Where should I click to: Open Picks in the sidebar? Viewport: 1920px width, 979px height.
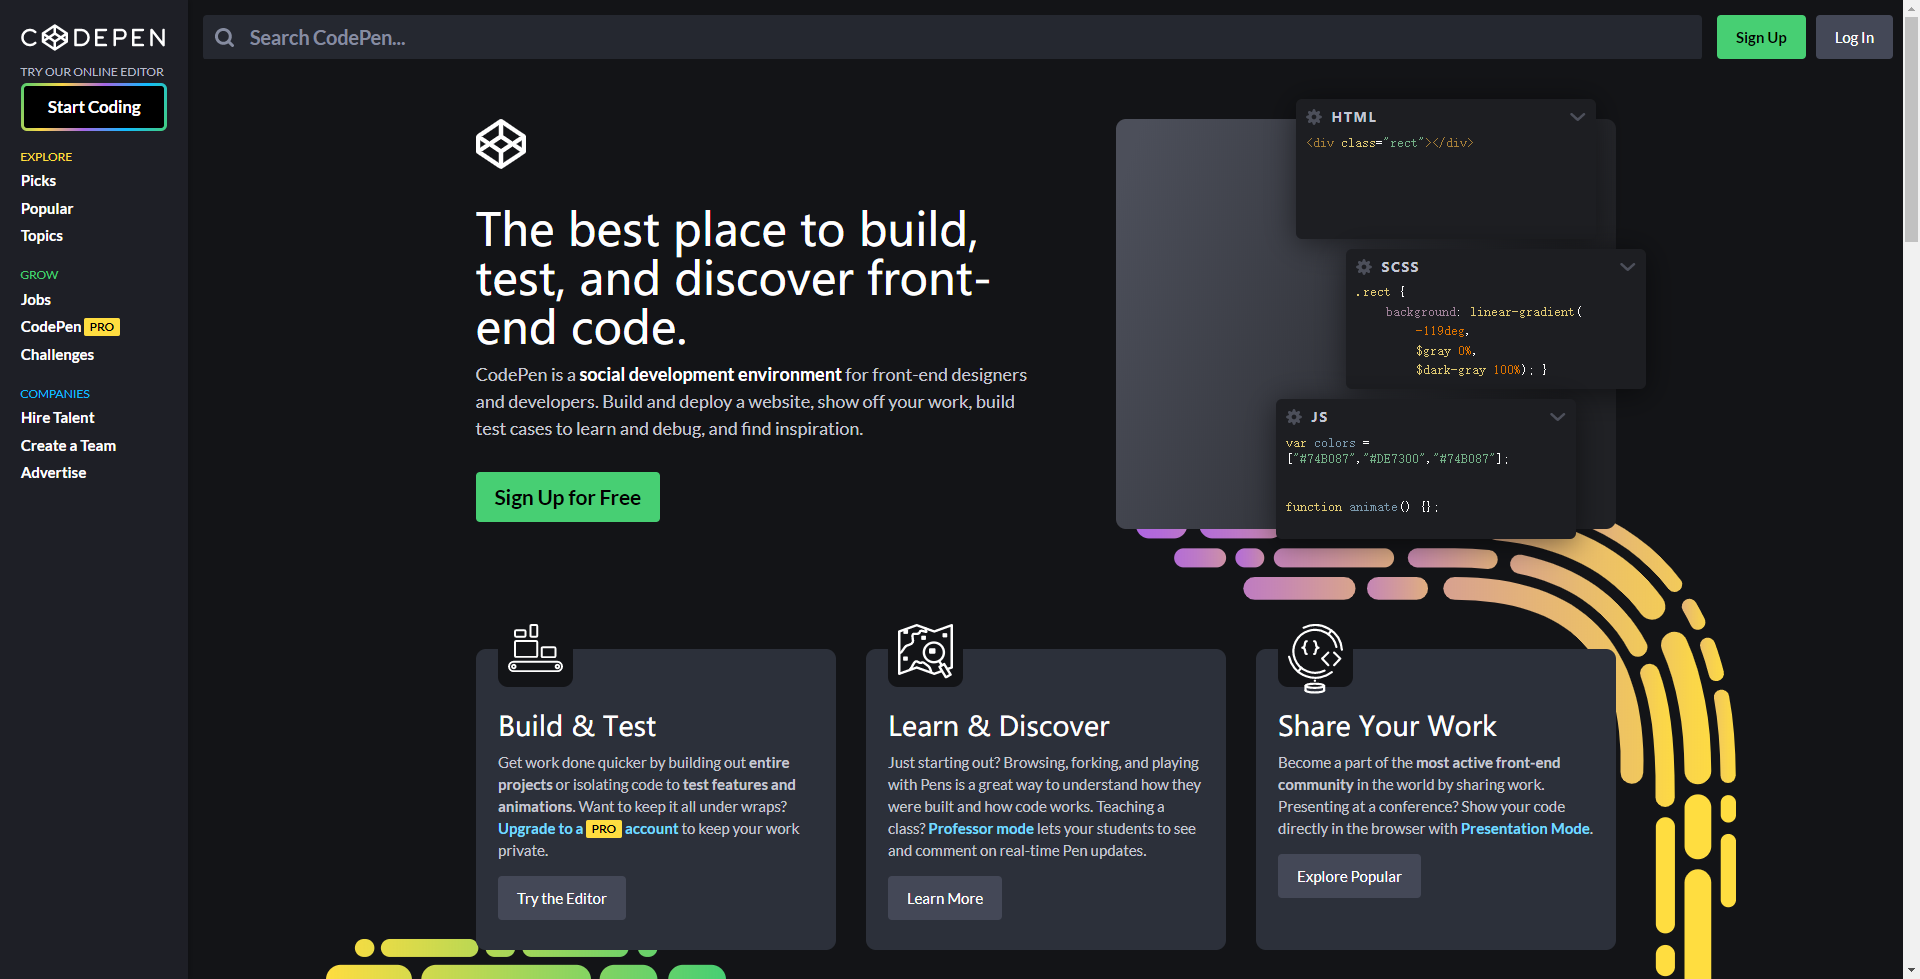(x=38, y=181)
